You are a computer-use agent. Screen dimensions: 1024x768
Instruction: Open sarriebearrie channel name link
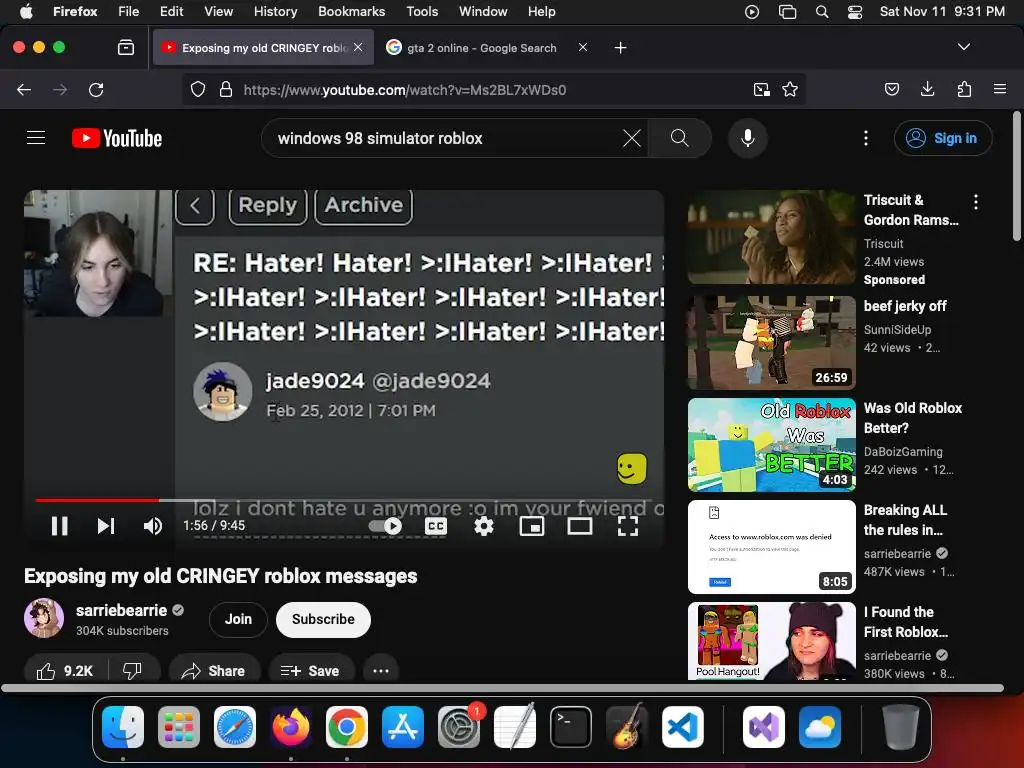121,610
